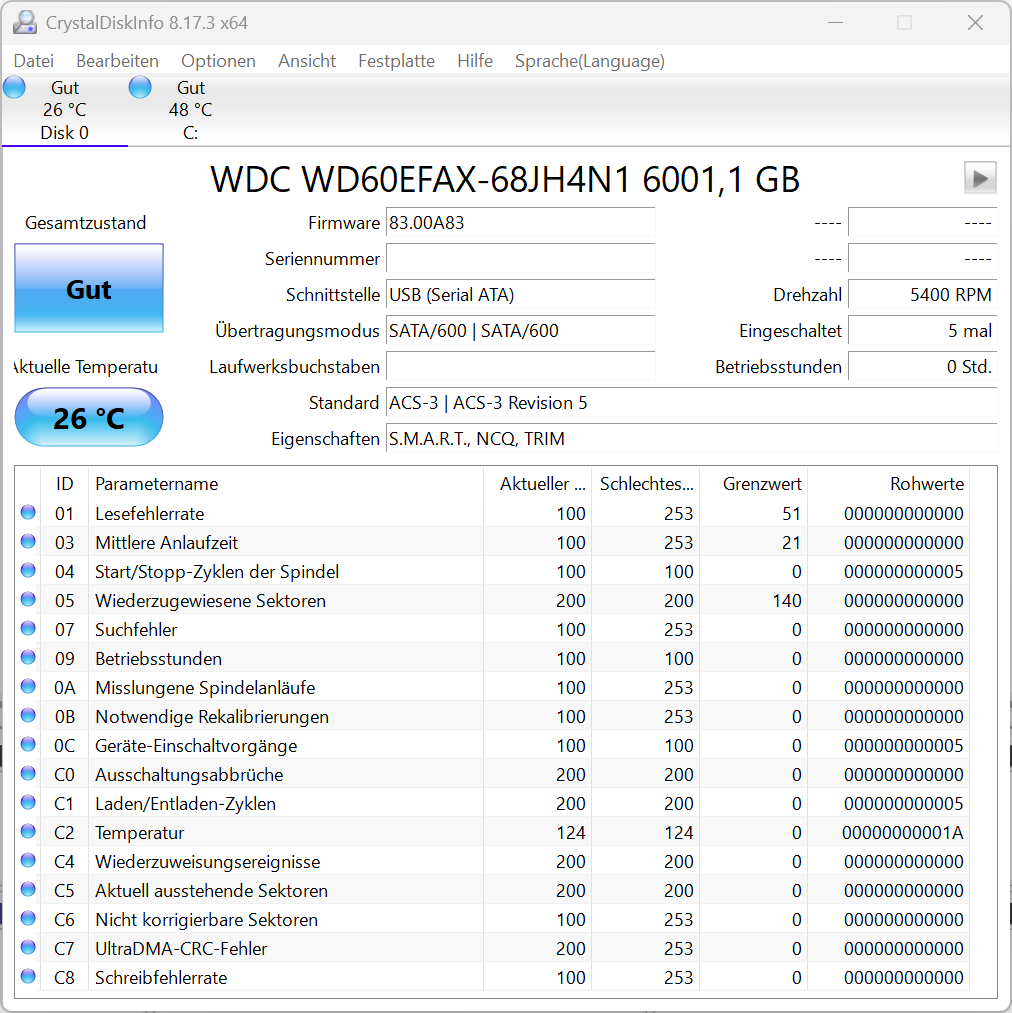This screenshot has height=1013, width=1012.
Task: Click the status dot beside Schreibfehlerrate
Action: (29, 977)
